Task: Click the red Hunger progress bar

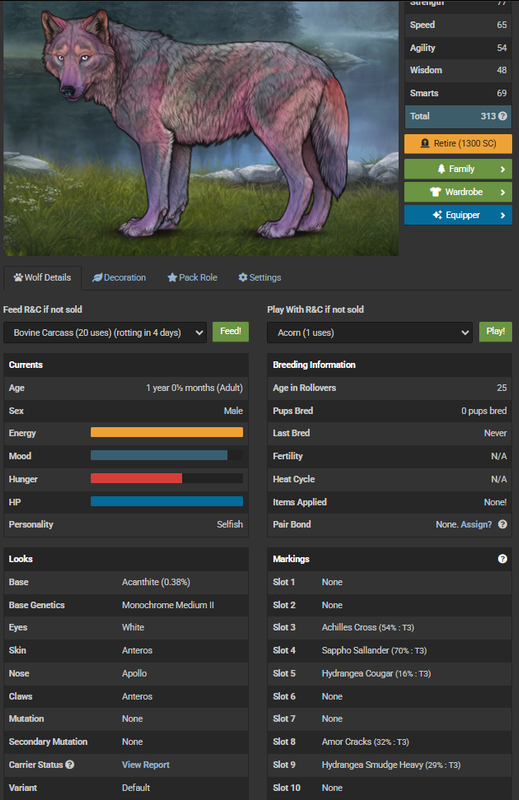Action: coord(136,479)
